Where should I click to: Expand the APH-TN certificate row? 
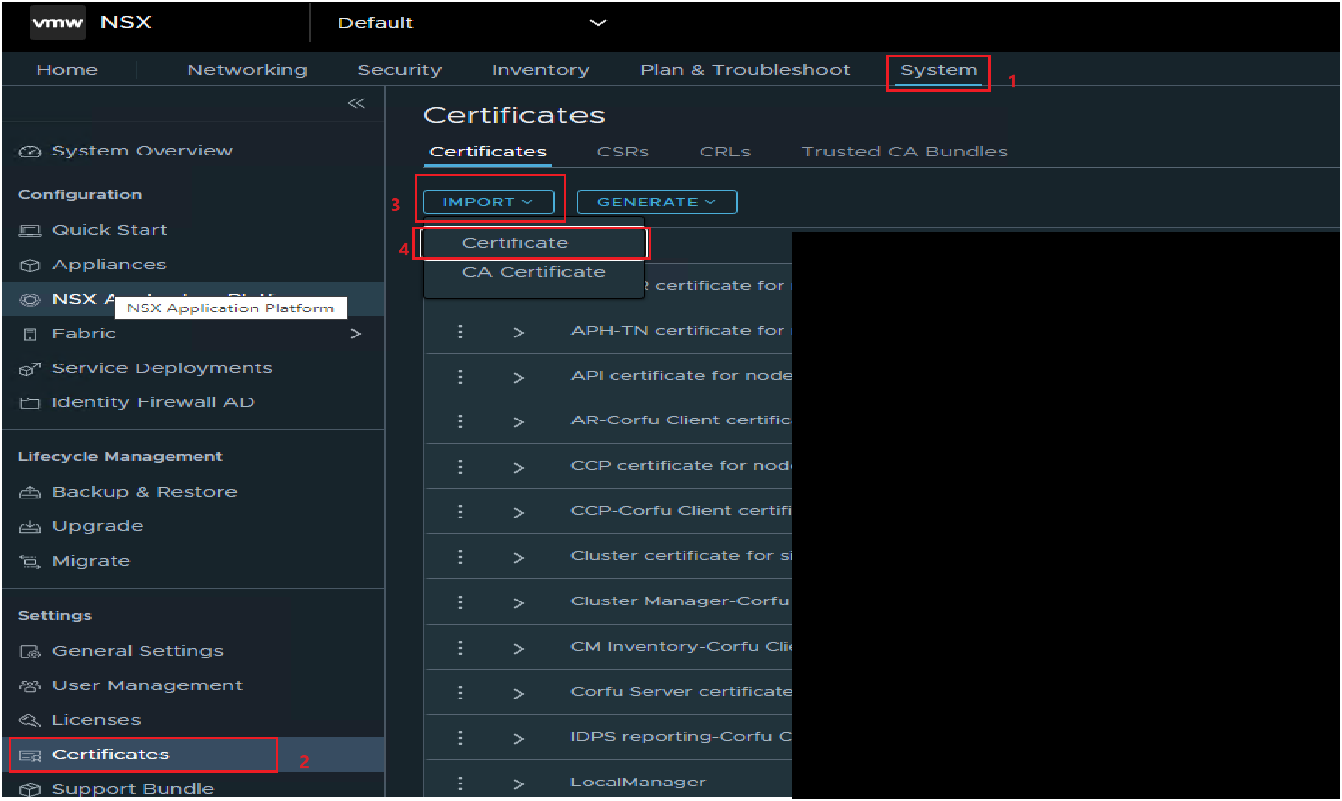click(518, 332)
